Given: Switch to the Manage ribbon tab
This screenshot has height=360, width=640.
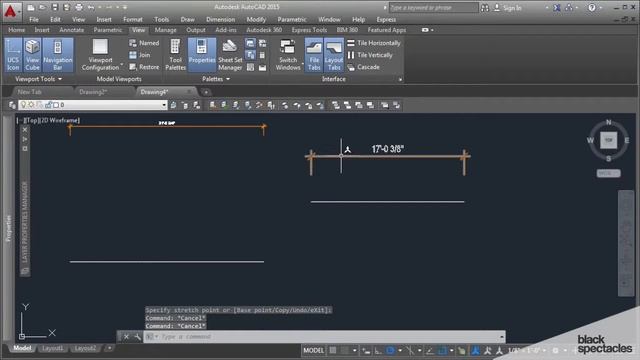Looking at the screenshot, I should click(165, 30).
